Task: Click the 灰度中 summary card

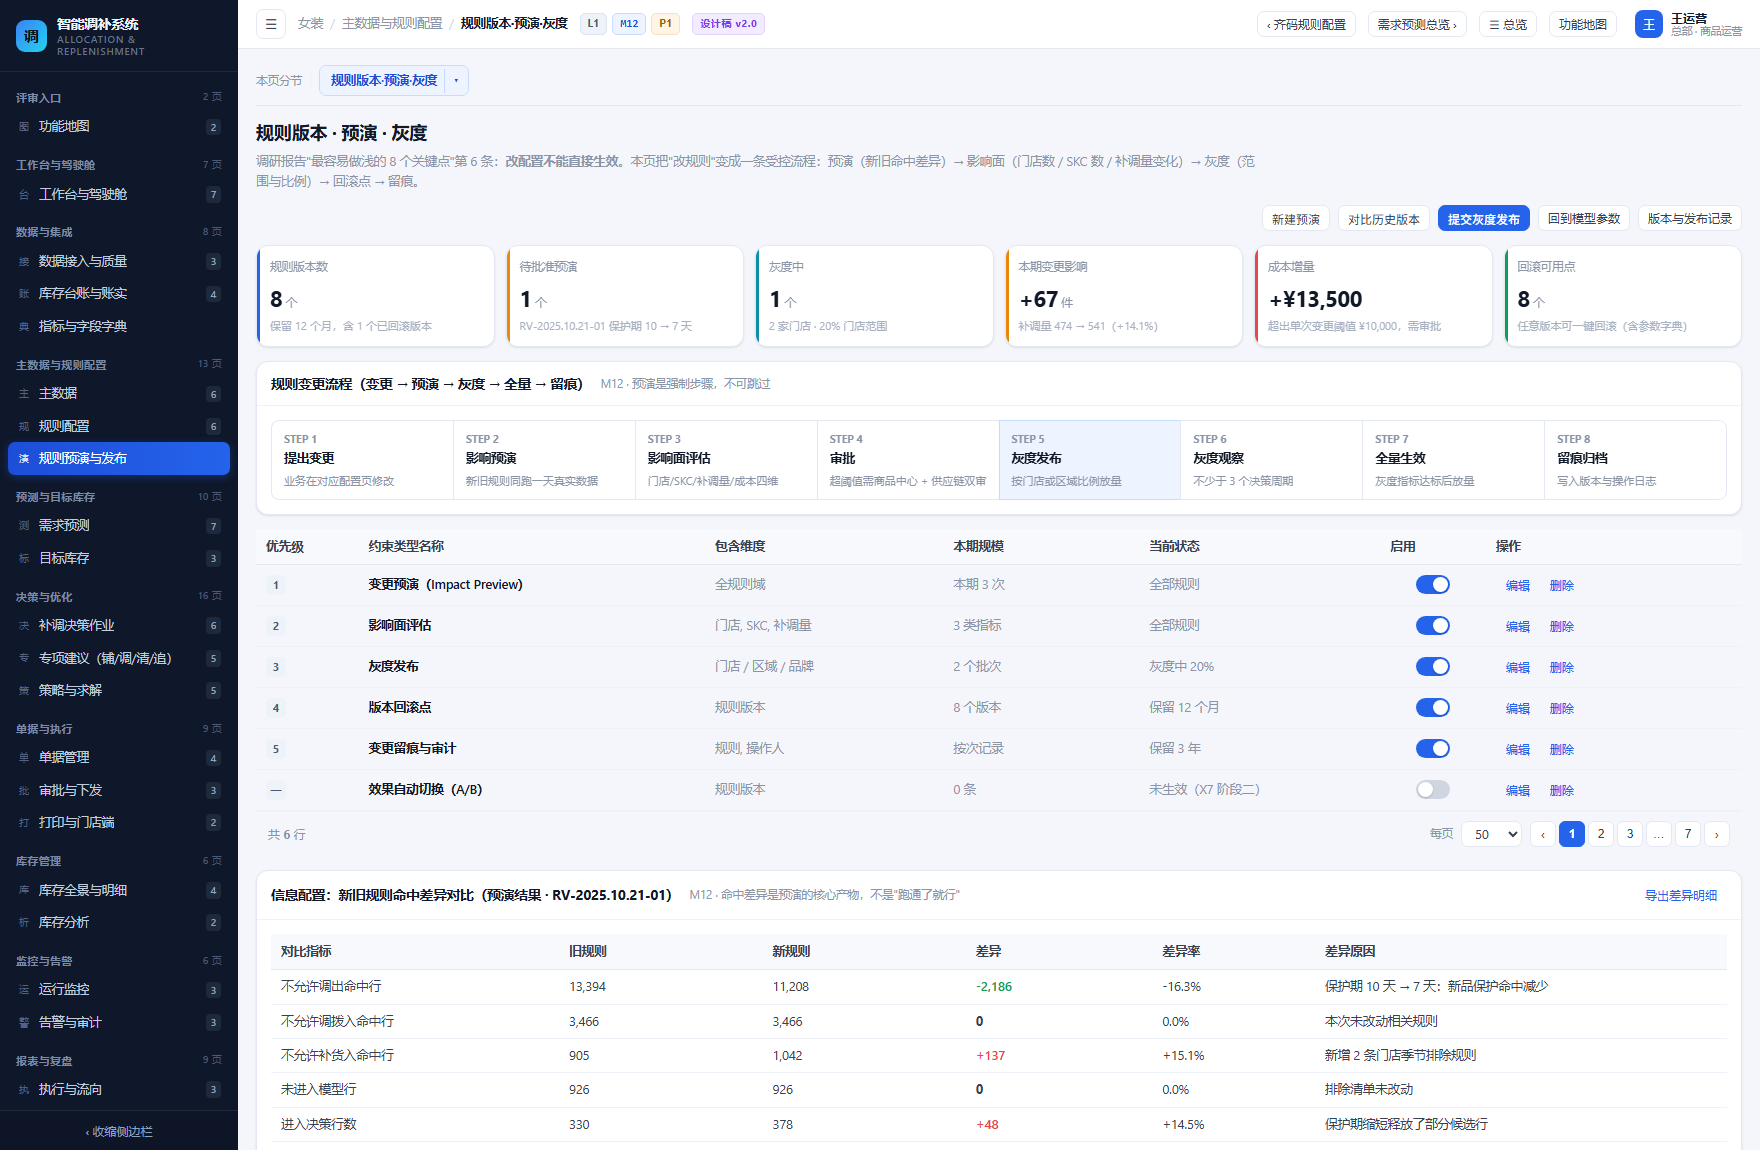Action: coord(874,296)
